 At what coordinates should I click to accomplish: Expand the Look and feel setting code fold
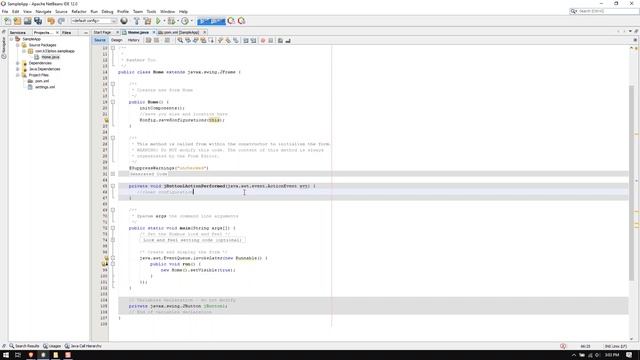coord(113,240)
